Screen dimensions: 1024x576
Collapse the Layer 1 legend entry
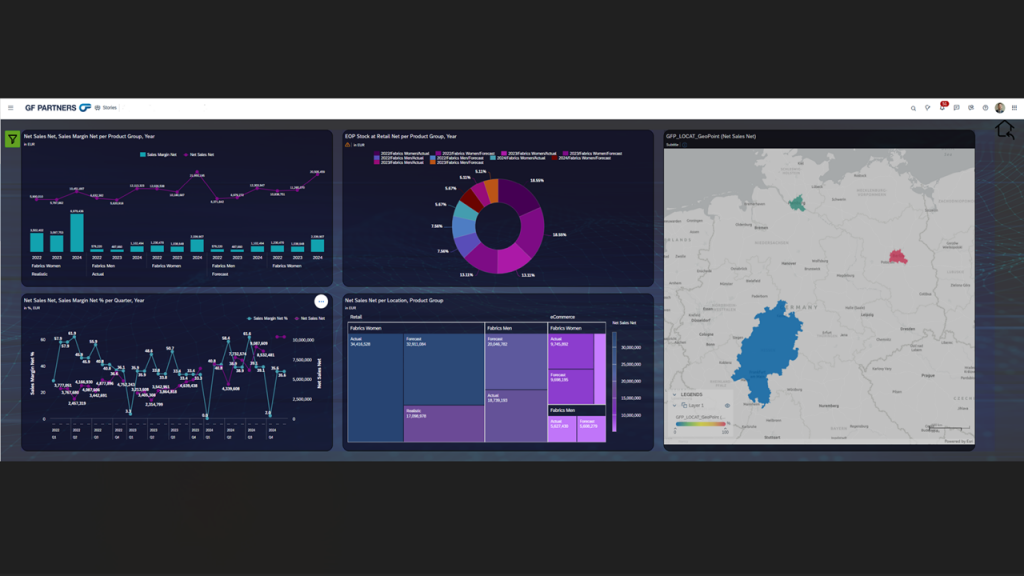point(674,406)
